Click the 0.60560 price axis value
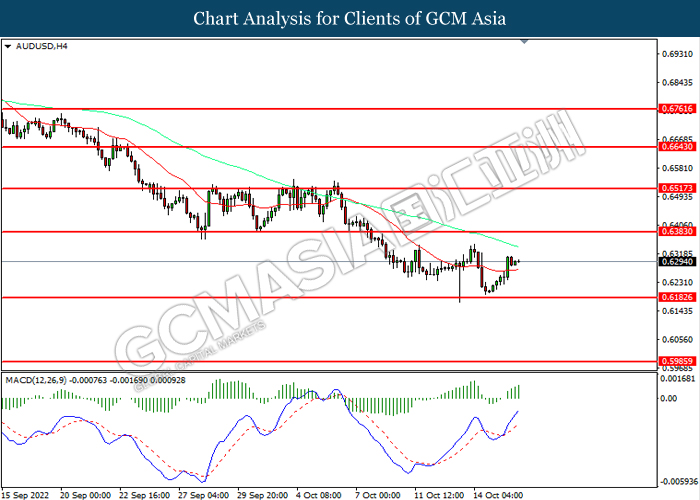The height and width of the screenshot is (500, 700). pyautogui.click(x=678, y=340)
